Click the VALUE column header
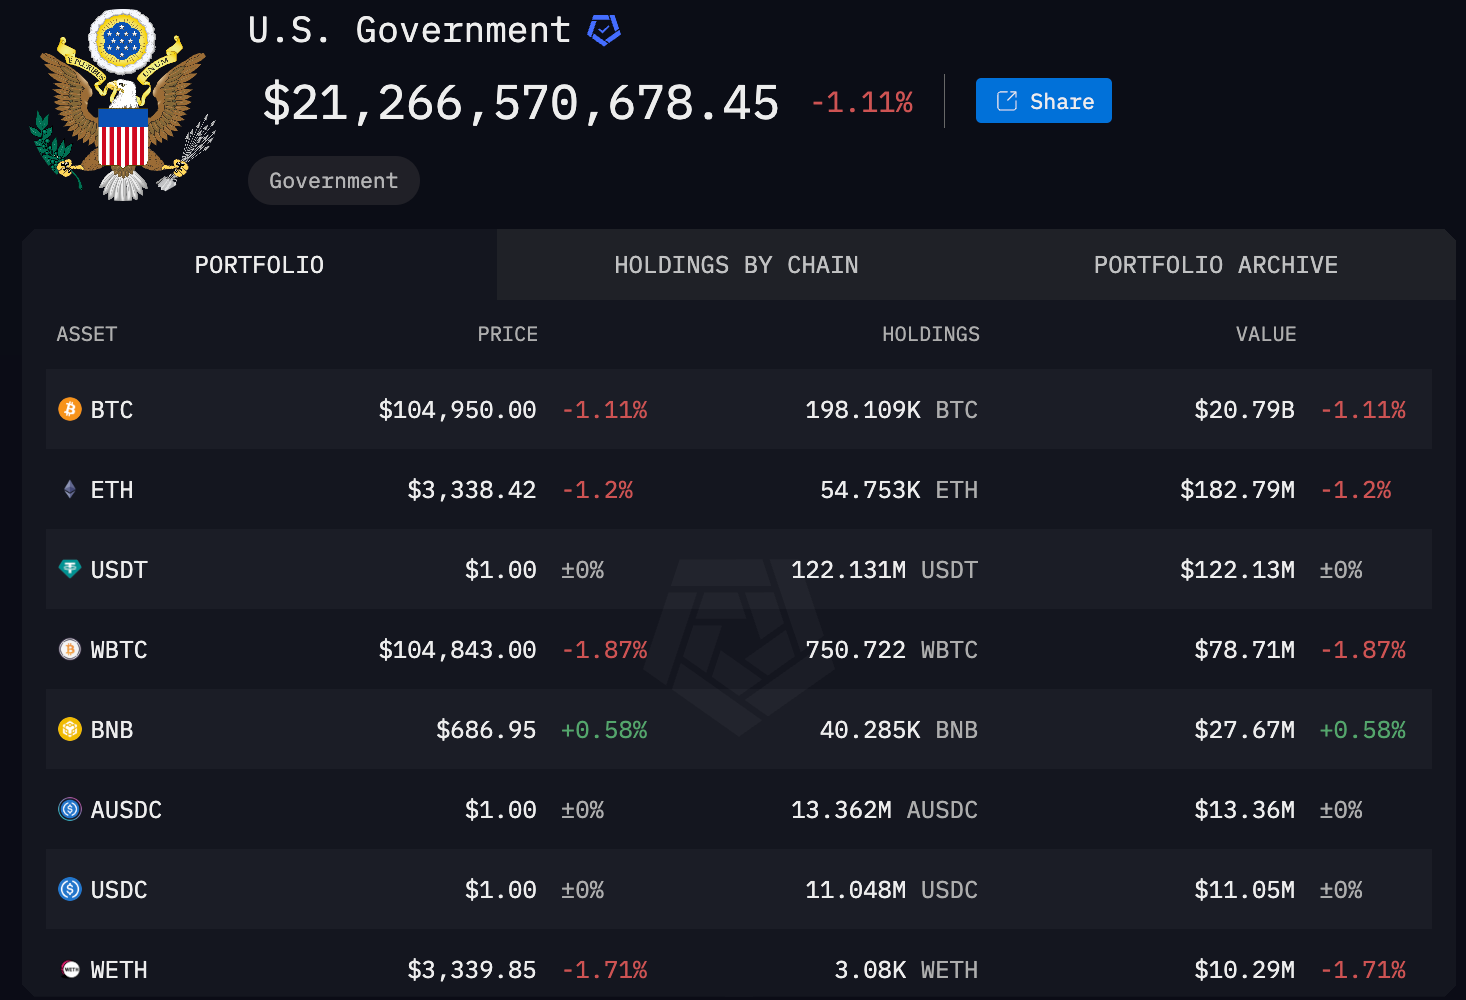The width and height of the screenshot is (1466, 1000). pyautogui.click(x=1266, y=334)
